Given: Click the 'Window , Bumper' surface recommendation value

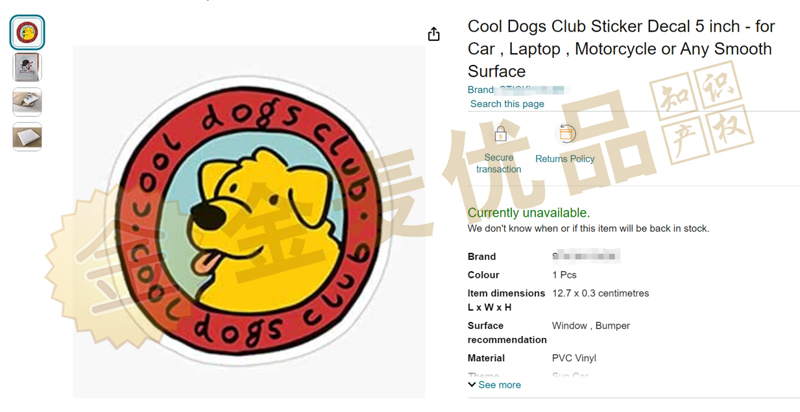Looking at the screenshot, I should [591, 325].
